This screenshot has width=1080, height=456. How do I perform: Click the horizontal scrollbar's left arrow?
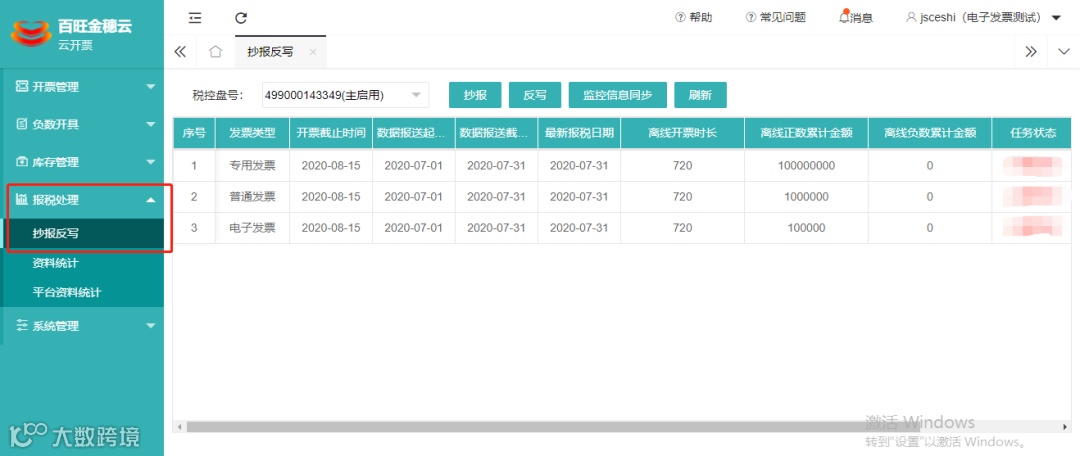point(180,427)
